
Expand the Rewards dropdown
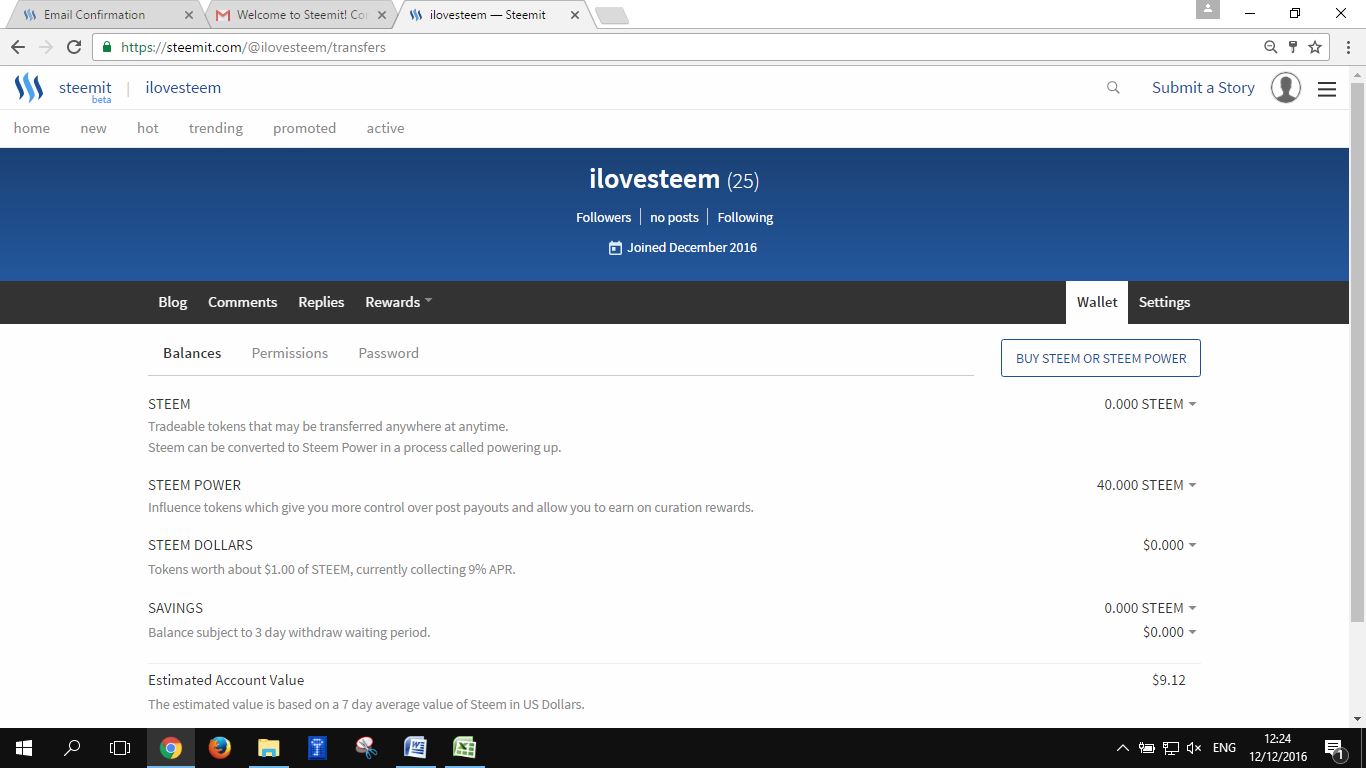[399, 302]
